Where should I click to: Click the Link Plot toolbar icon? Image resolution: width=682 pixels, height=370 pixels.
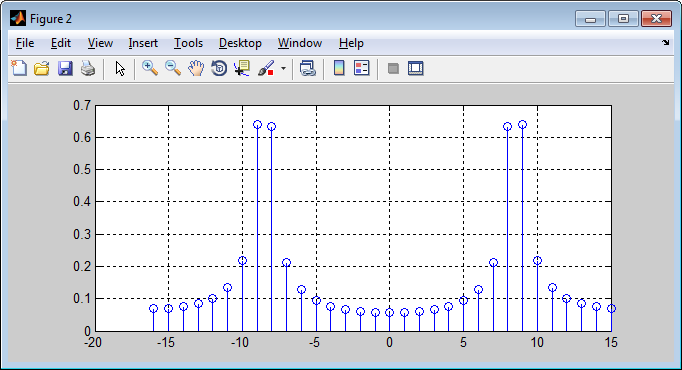click(308, 68)
